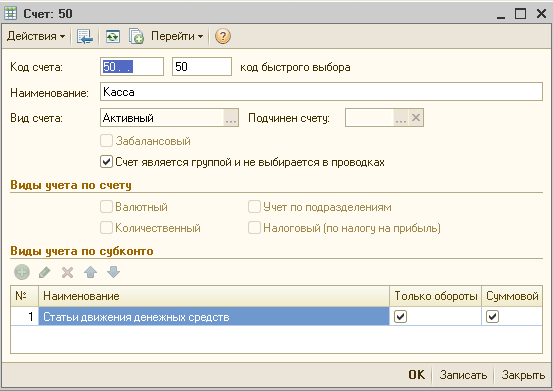
Task: Click the pencil edit subkonto icon
Action: 45,272
